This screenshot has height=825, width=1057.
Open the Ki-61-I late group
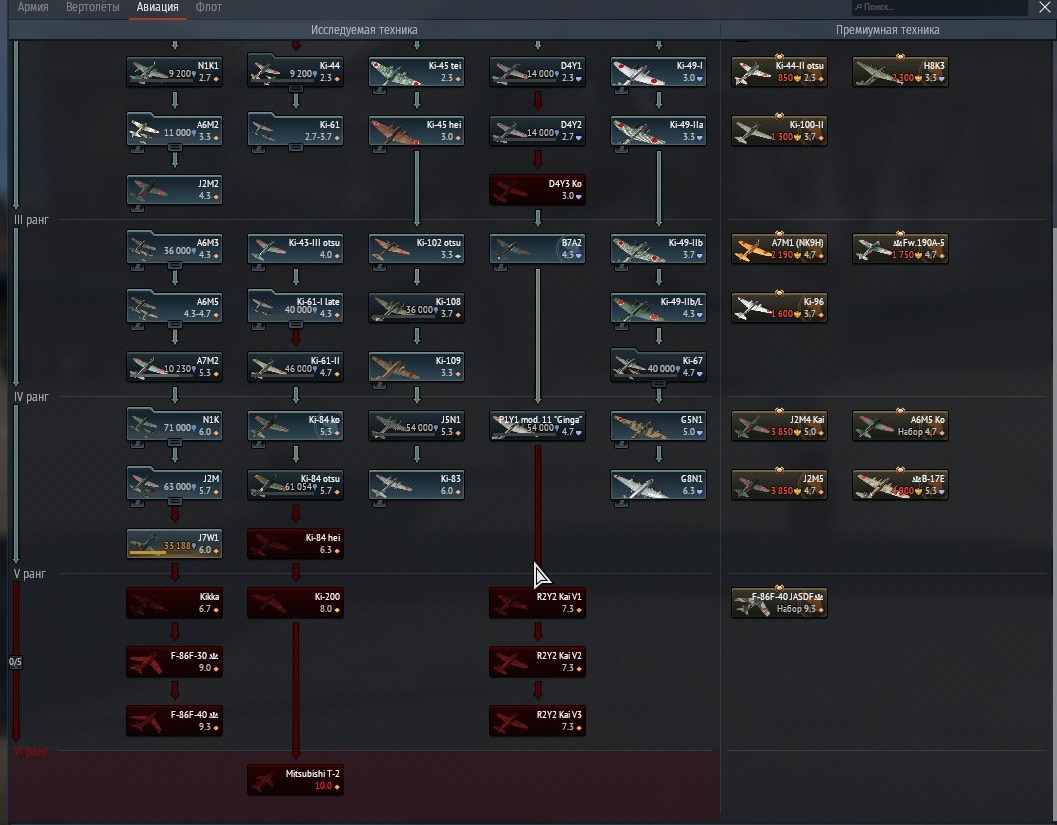click(295, 307)
